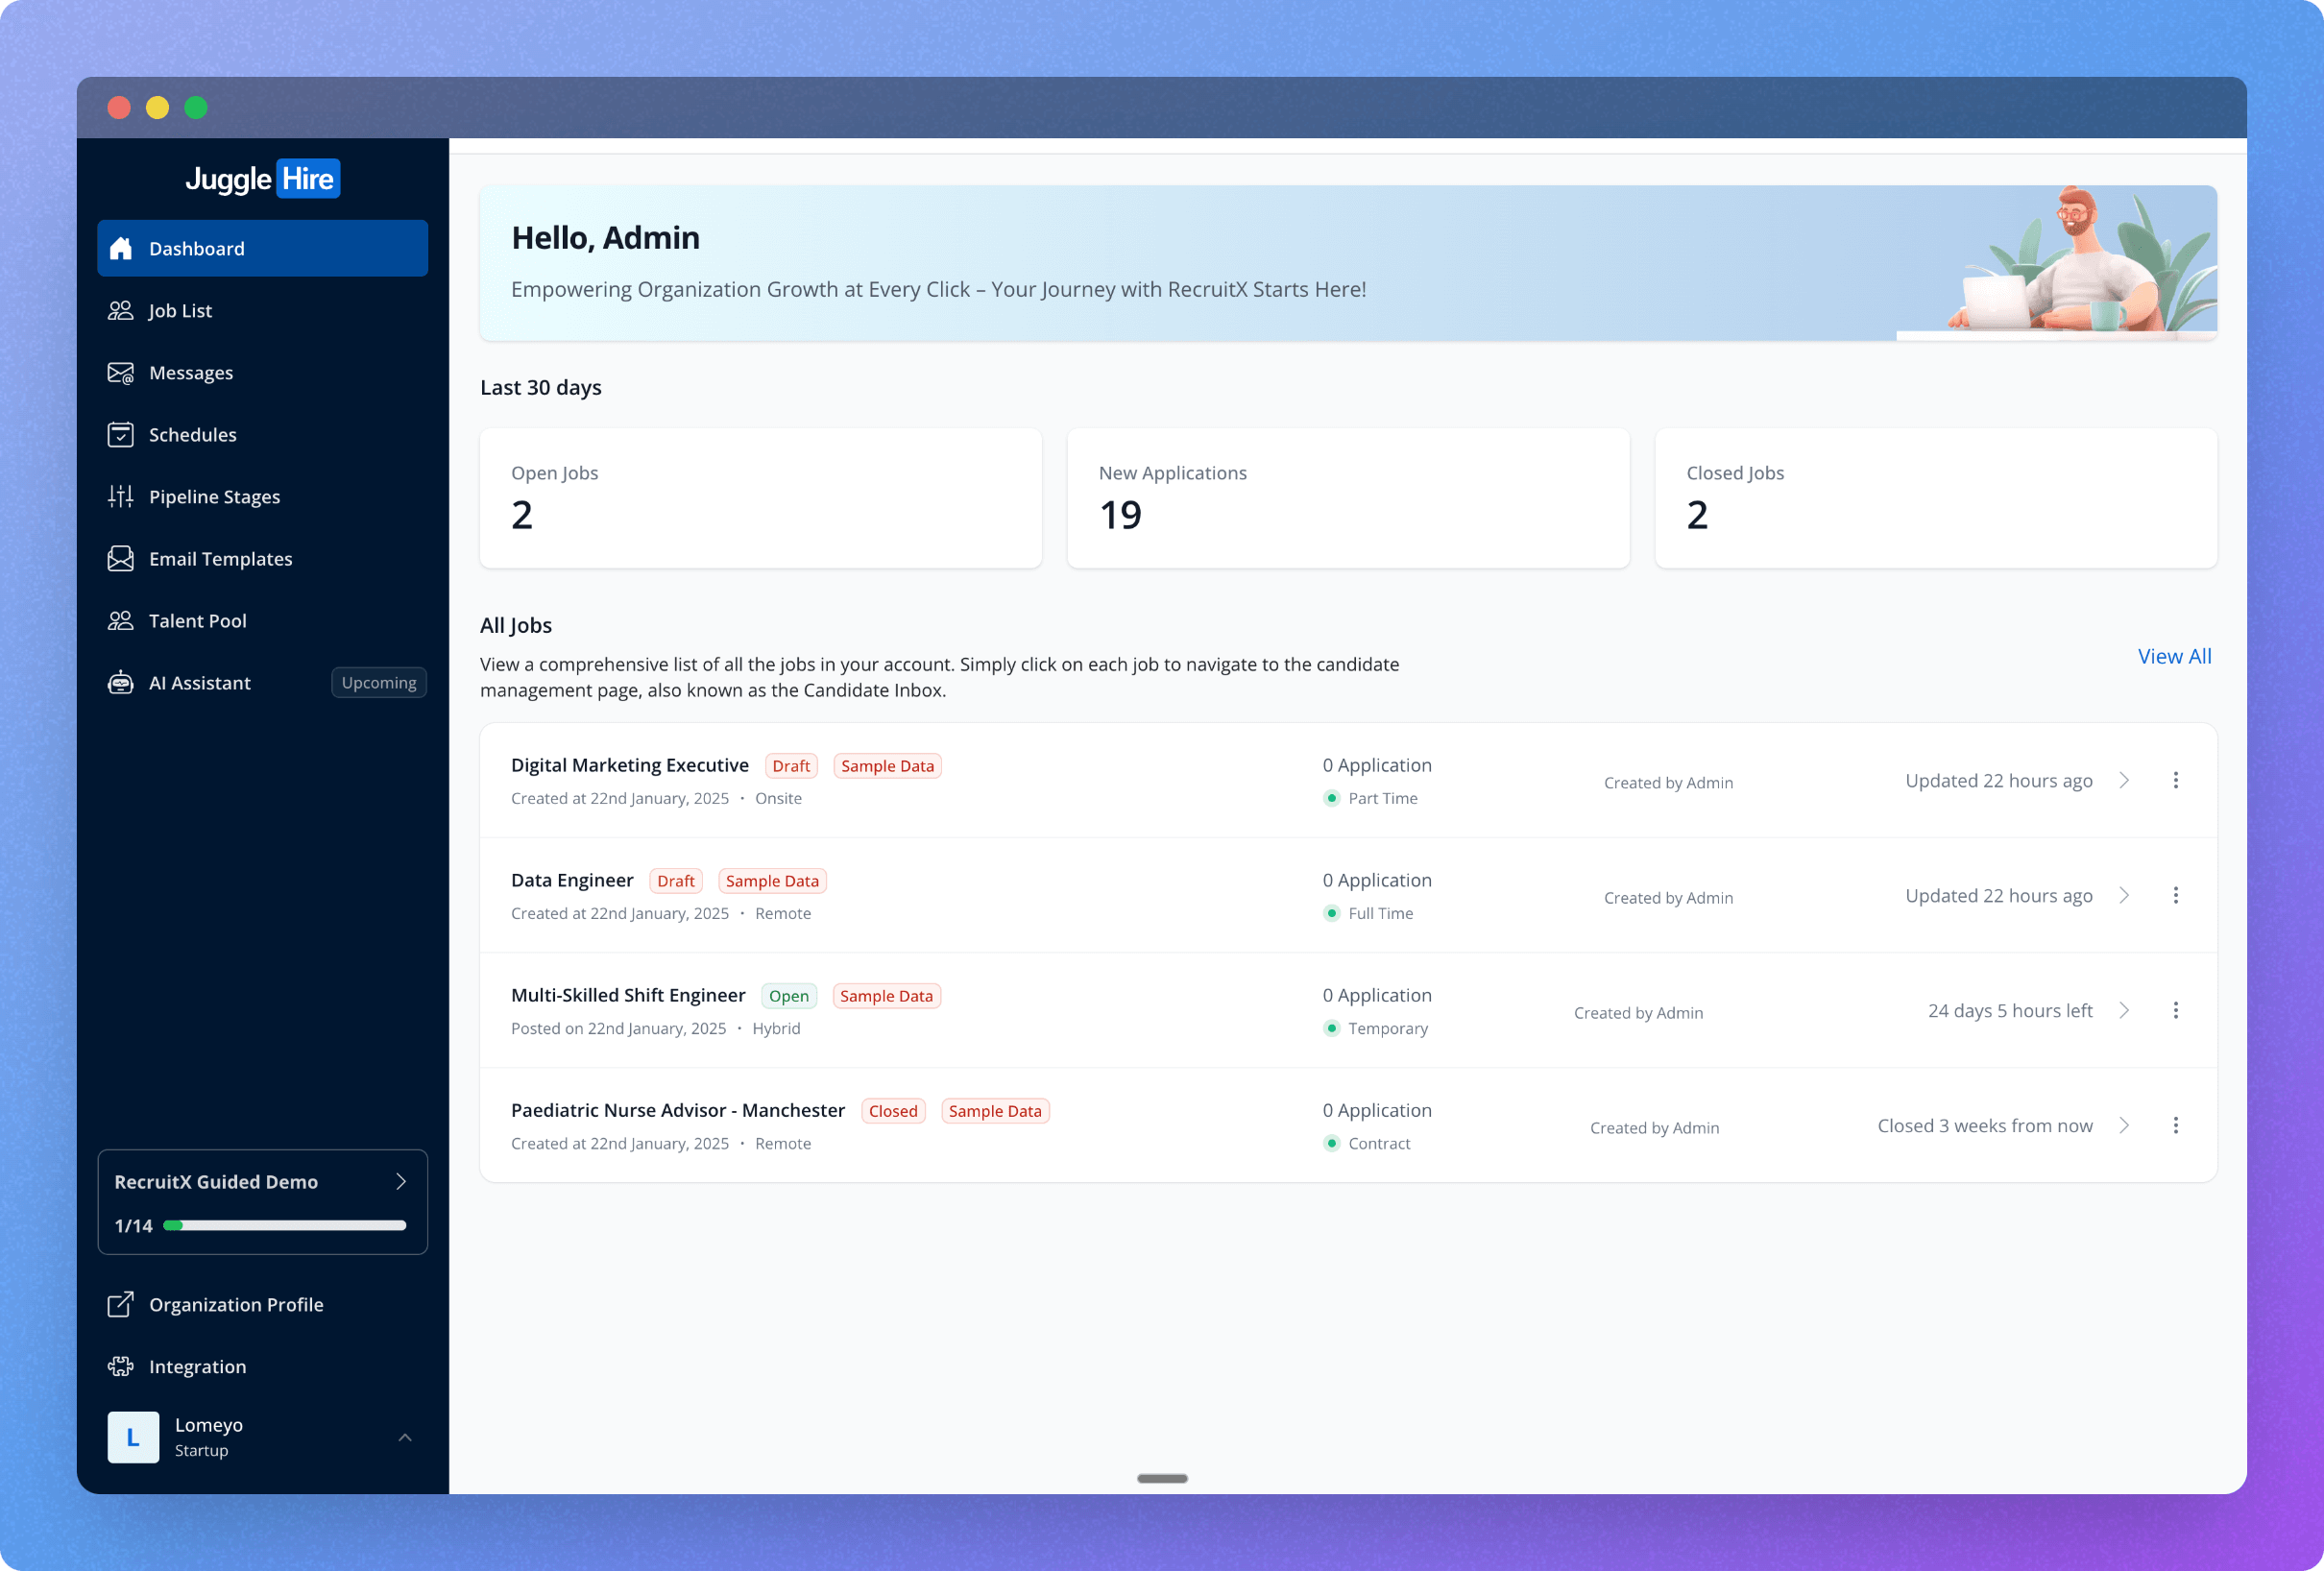Toggle options for Data Engineer listing

pyautogui.click(x=2177, y=894)
